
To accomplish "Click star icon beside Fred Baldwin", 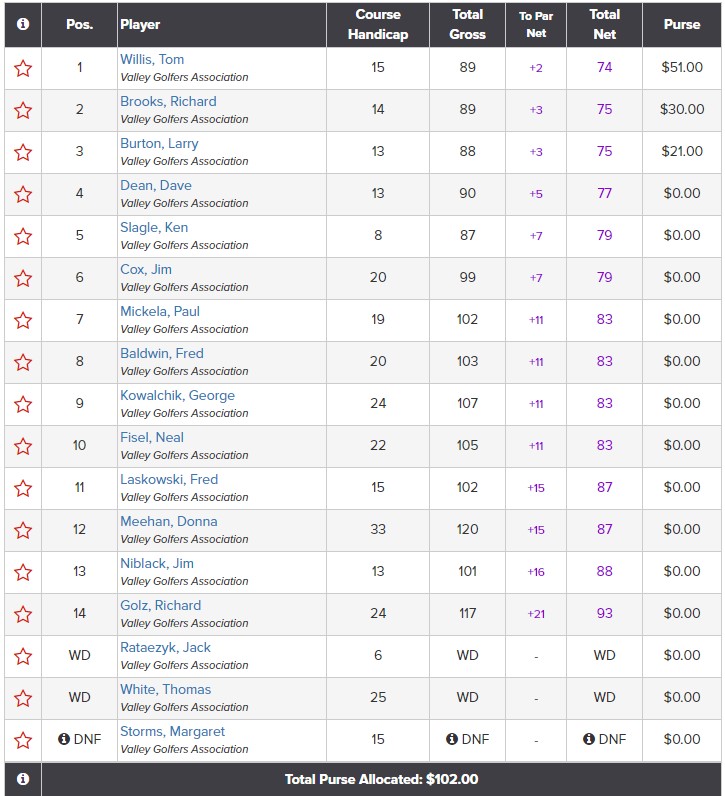I will pyautogui.click(x=23, y=362).
